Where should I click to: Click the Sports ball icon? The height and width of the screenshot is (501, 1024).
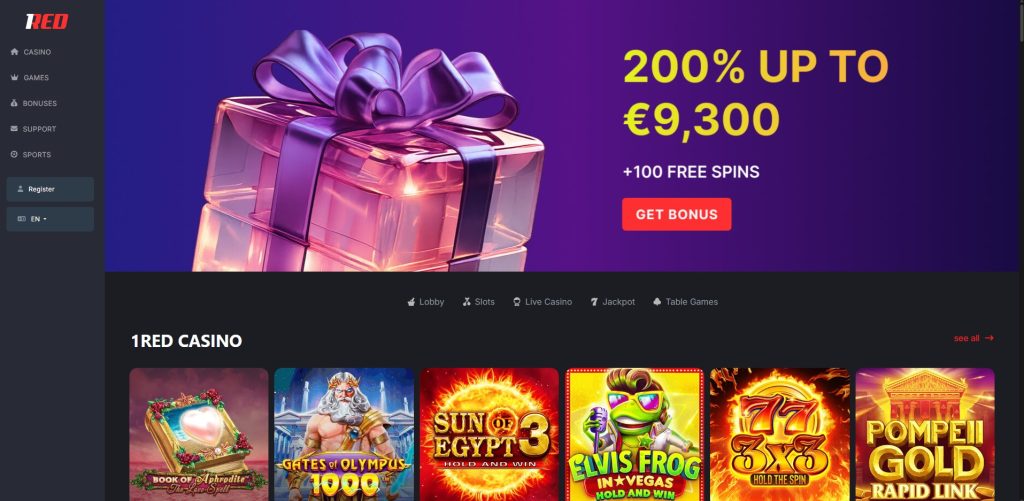[14, 154]
